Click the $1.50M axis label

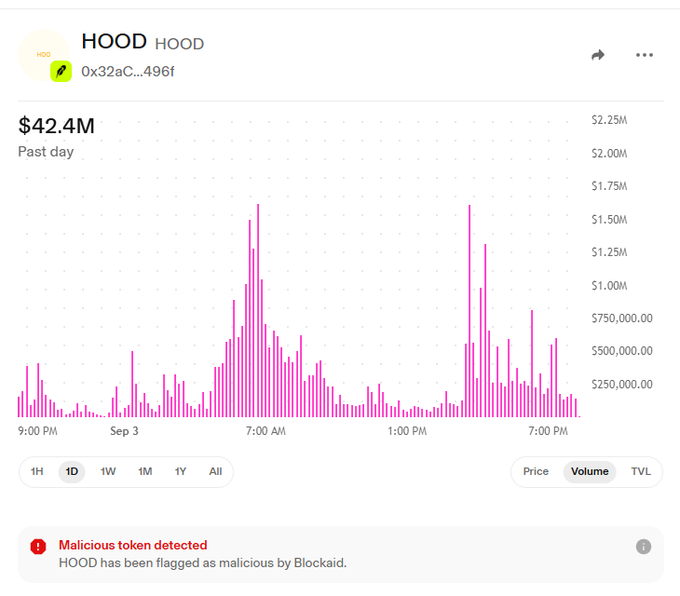[x=609, y=219]
